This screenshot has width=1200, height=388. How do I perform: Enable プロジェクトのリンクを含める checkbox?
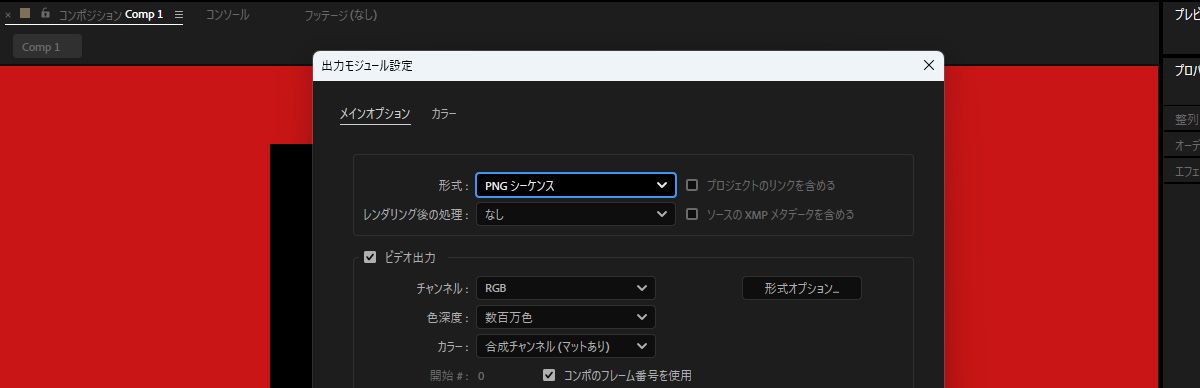[x=693, y=185]
